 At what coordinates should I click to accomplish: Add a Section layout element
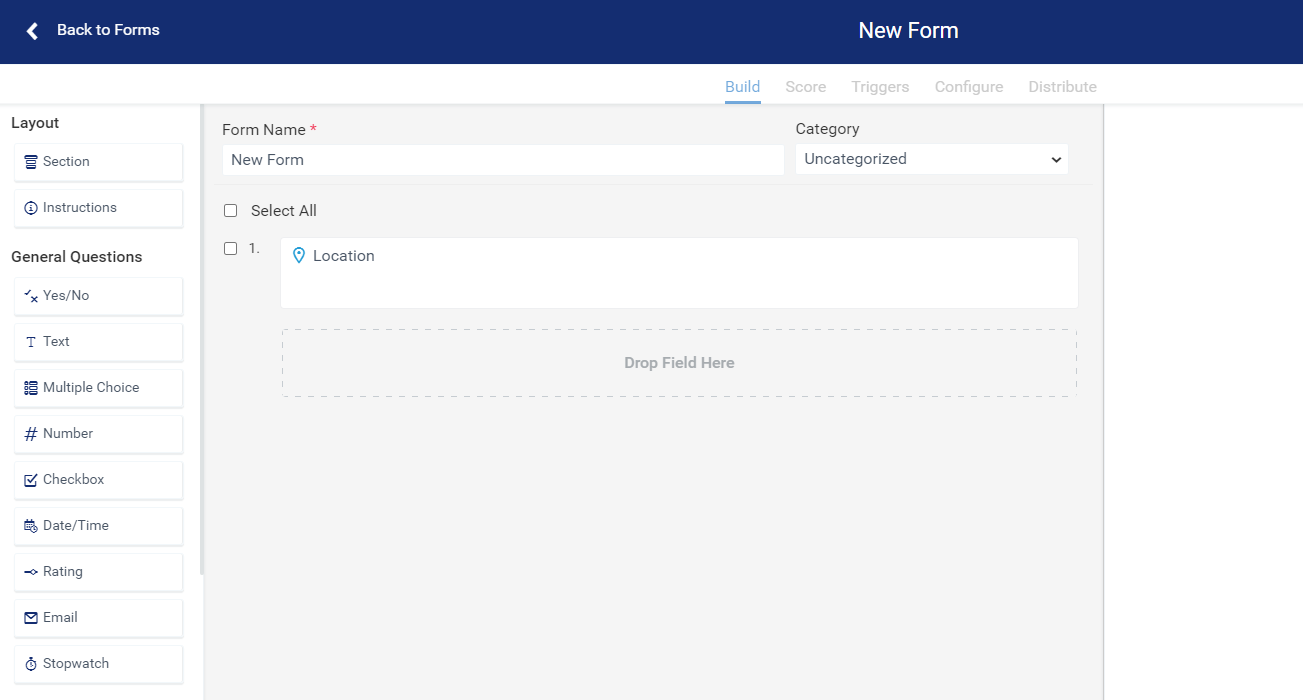(97, 161)
